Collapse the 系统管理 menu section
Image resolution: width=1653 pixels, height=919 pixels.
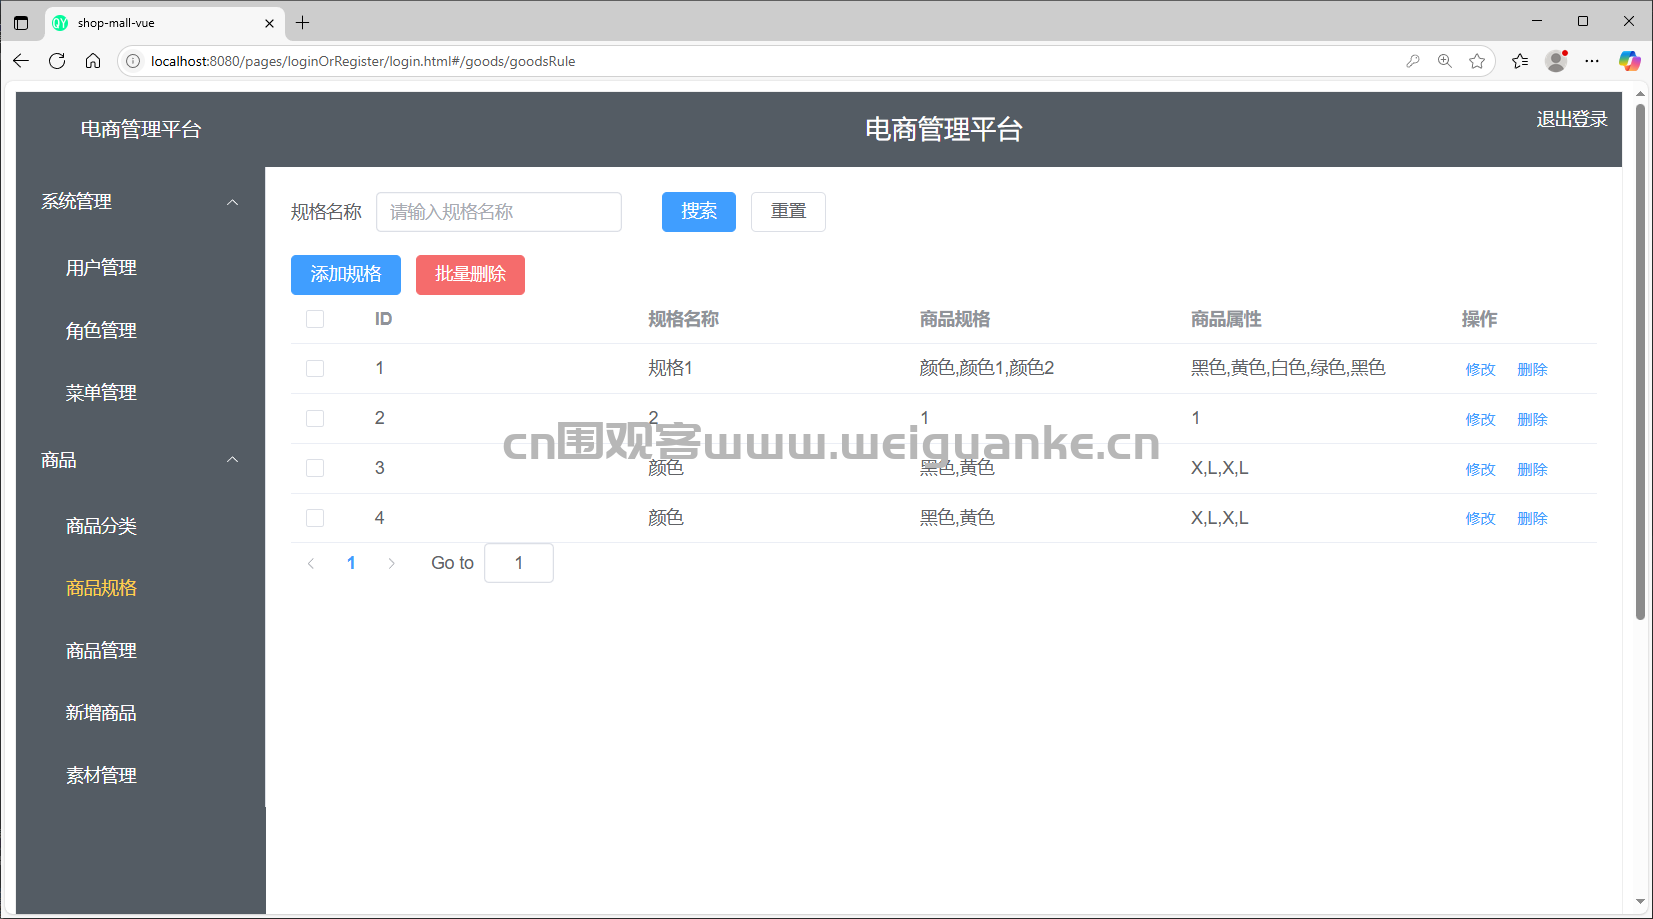(x=140, y=202)
